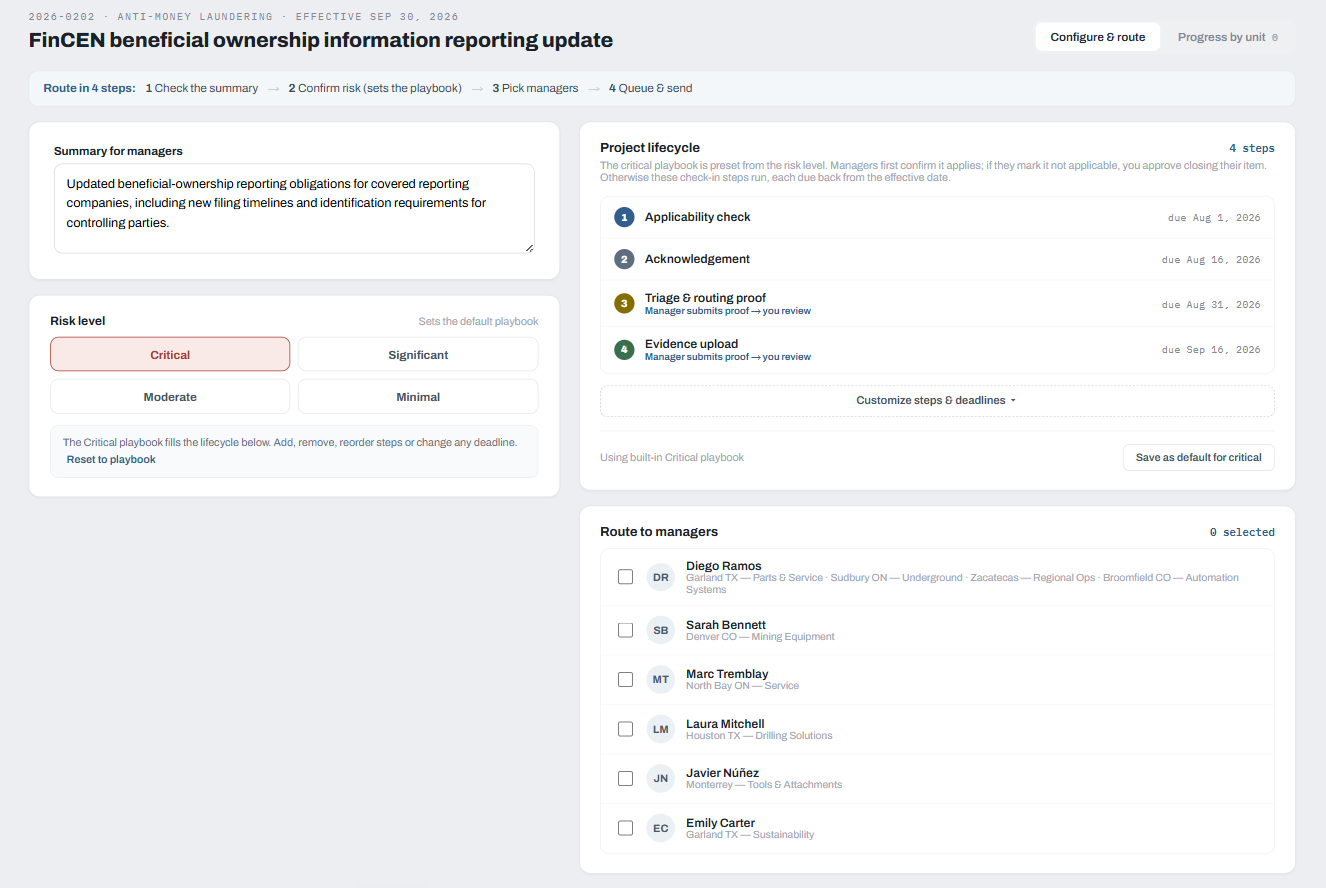Image resolution: width=1326 pixels, height=888 pixels.
Task: Enable the Laura Mitchell checkbox
Action: [x=625, y=729]
